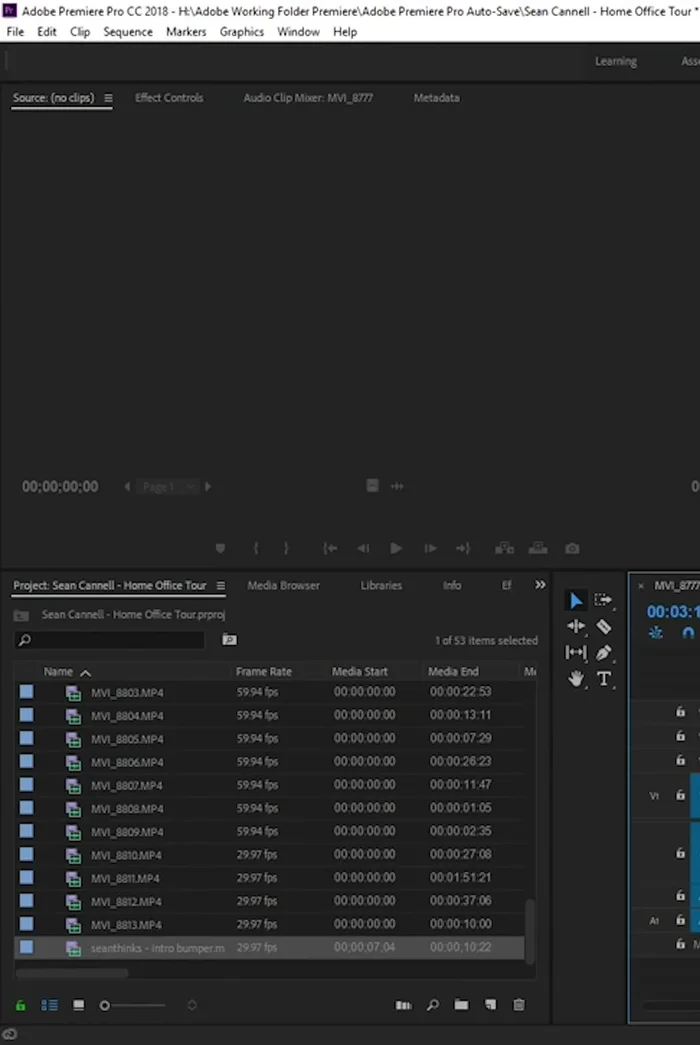700x1045 pixels.
Task: Select the Razor tool
Action: point(603,626)
